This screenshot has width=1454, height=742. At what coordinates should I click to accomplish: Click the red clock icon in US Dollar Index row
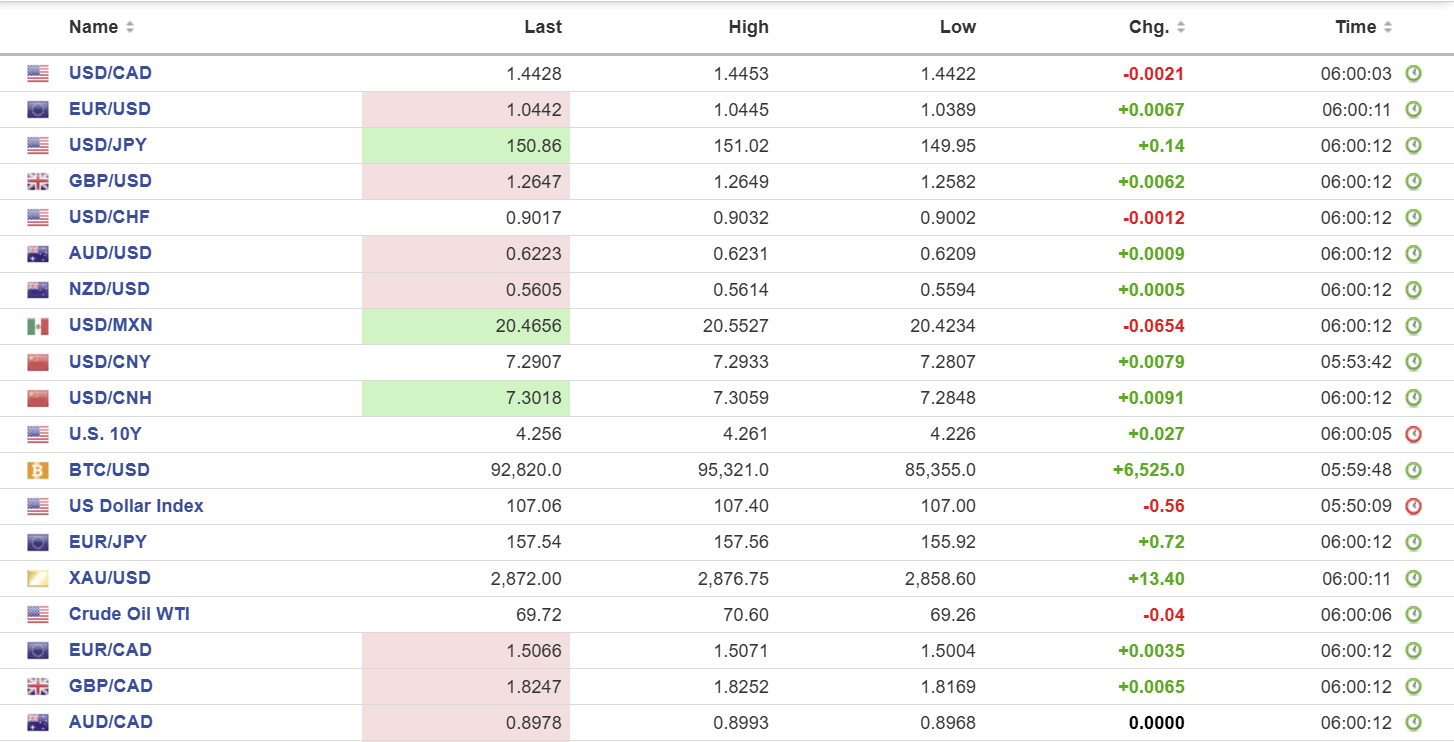coord(1413,506)
